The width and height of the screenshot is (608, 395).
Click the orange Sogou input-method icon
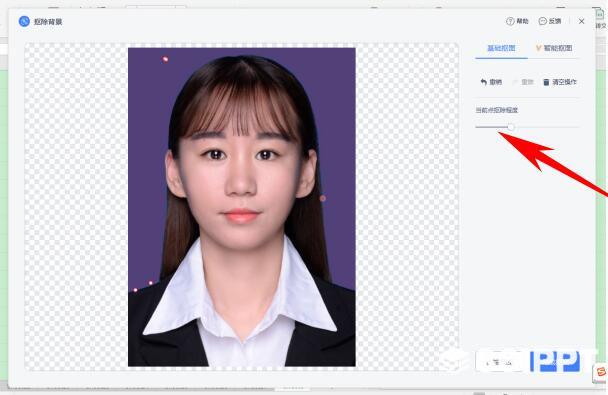tap(600, 373)
